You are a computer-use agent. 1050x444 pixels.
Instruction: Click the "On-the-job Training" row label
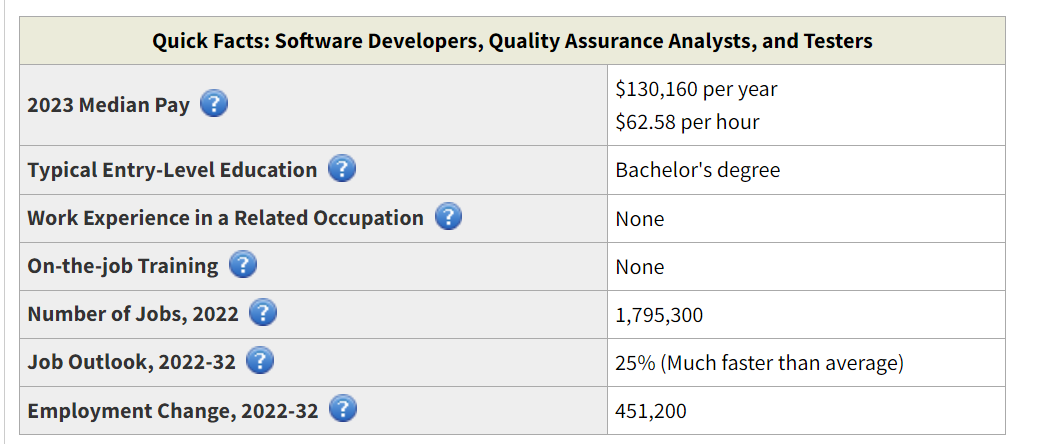tap(122, 266)
